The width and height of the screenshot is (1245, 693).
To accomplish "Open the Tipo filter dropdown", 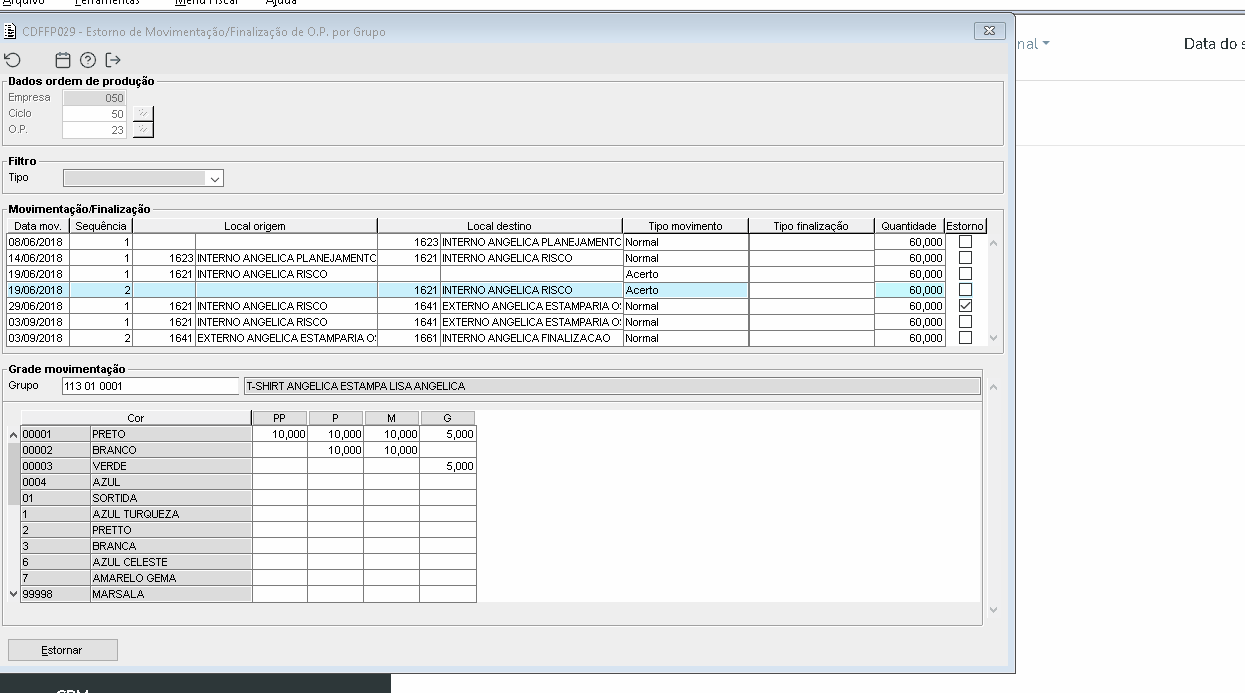I will [214, 178].
